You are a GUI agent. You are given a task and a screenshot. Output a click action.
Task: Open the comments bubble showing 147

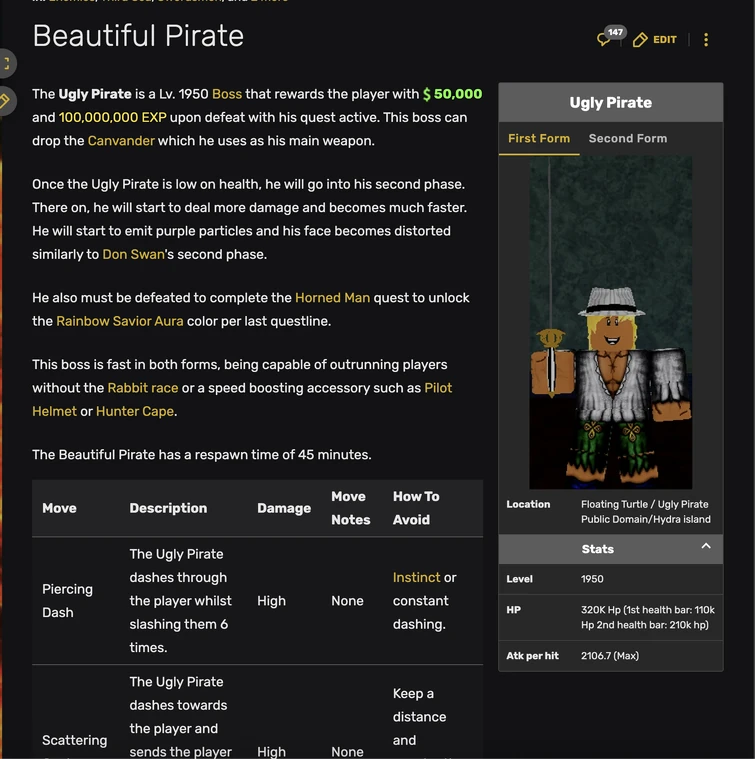606,39
